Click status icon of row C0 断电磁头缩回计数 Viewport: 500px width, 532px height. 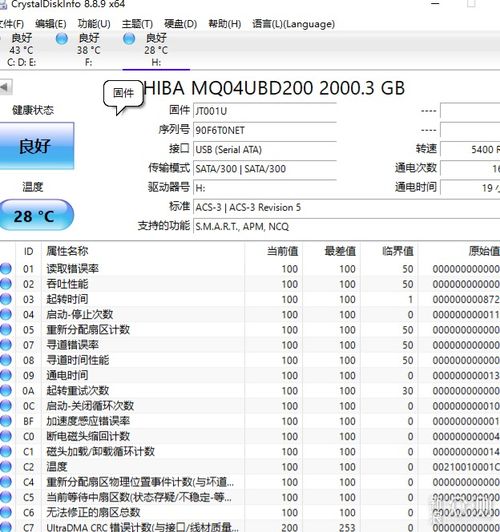click(5, 436)
